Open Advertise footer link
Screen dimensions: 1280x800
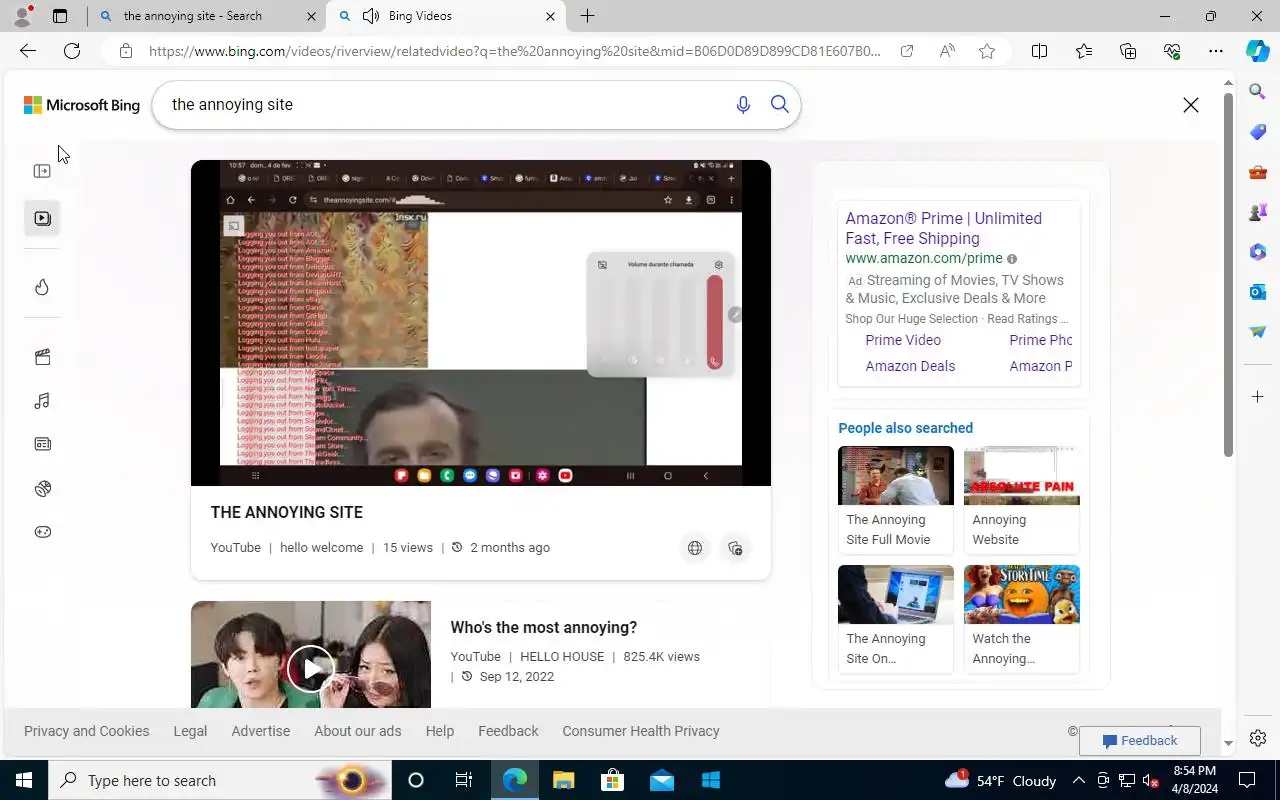(261, 731)
